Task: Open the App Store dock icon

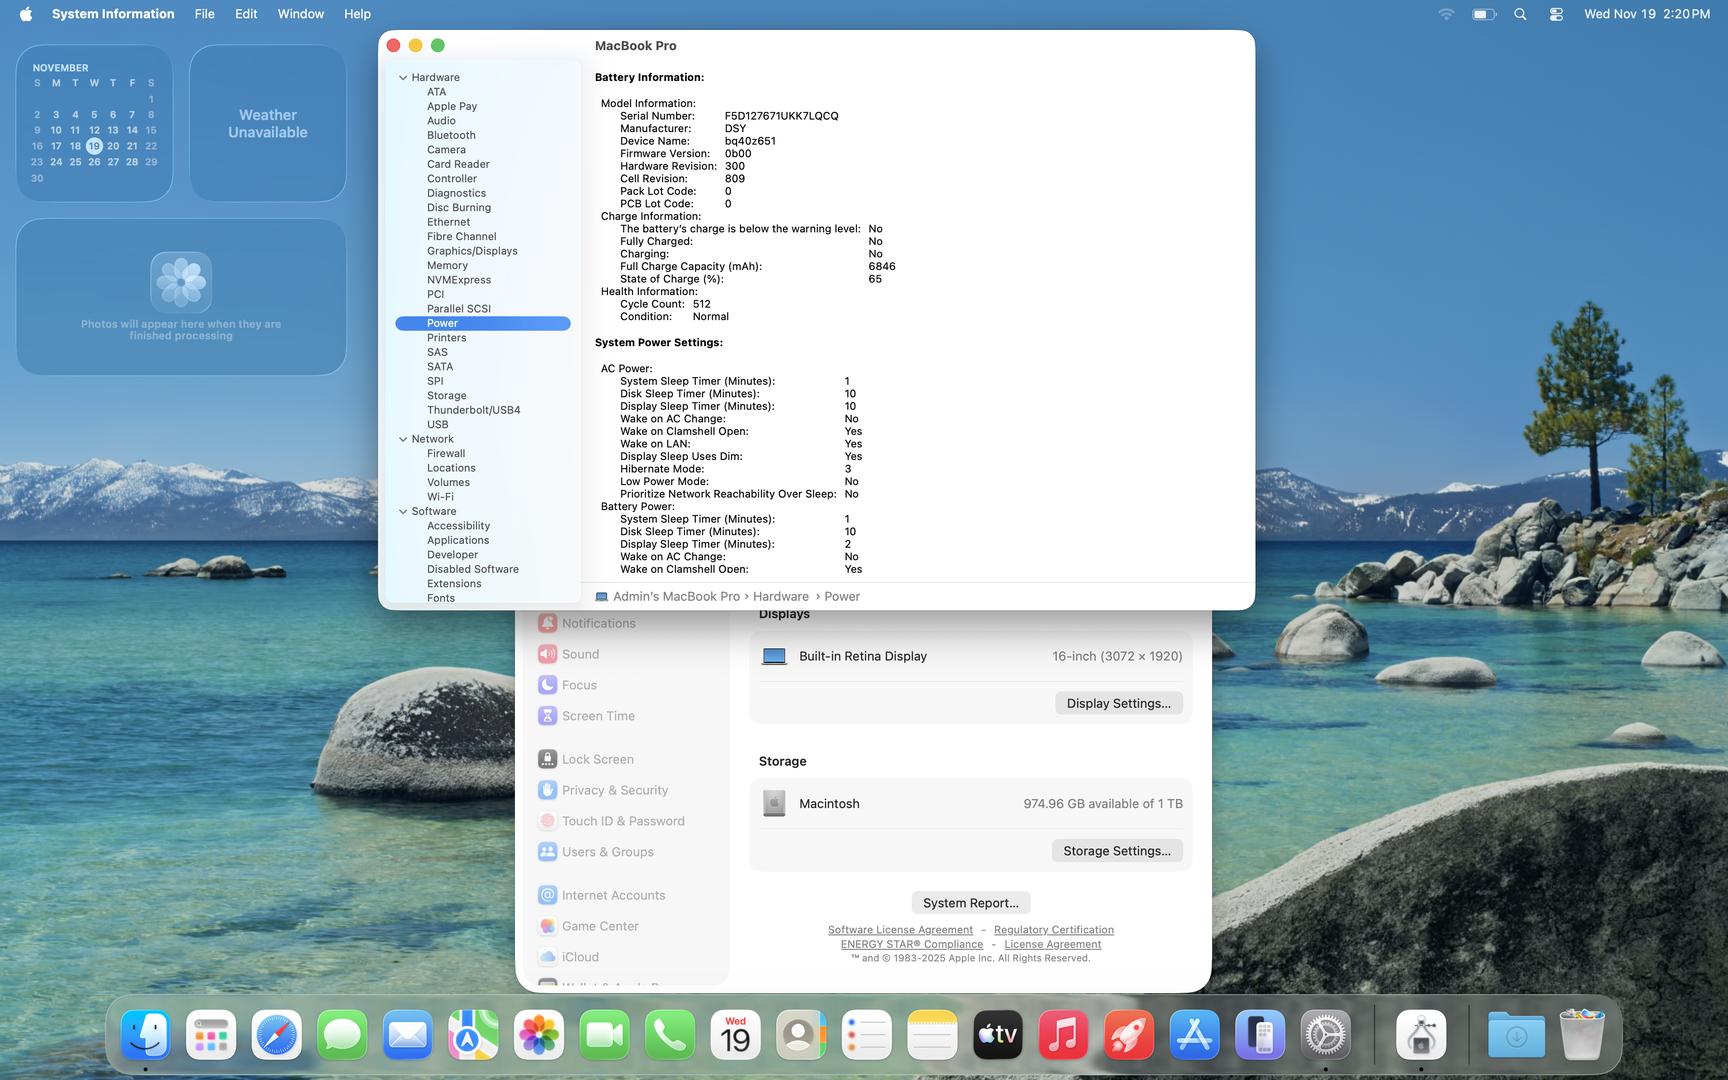Action: (1194, 1036)
